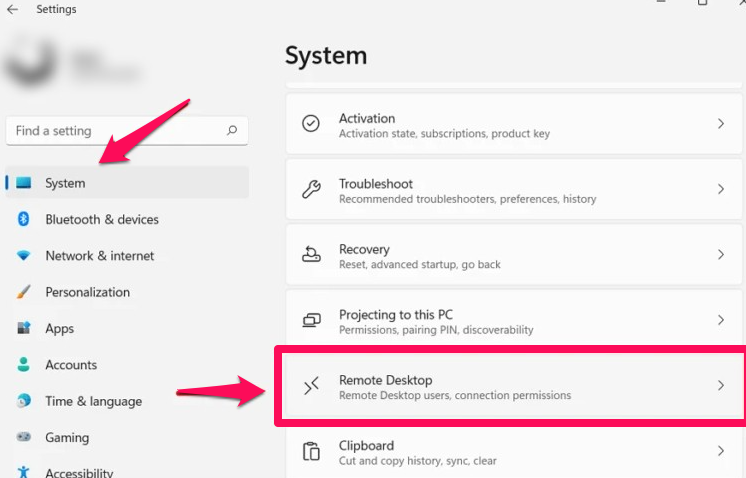The image size is (746, 478).
Task: Open the Recovery settings page
Action: click(514, 254)
